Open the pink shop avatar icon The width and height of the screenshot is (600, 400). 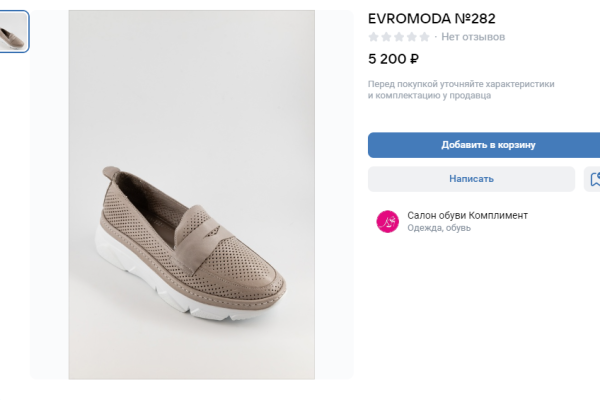[x=386, y=221]
